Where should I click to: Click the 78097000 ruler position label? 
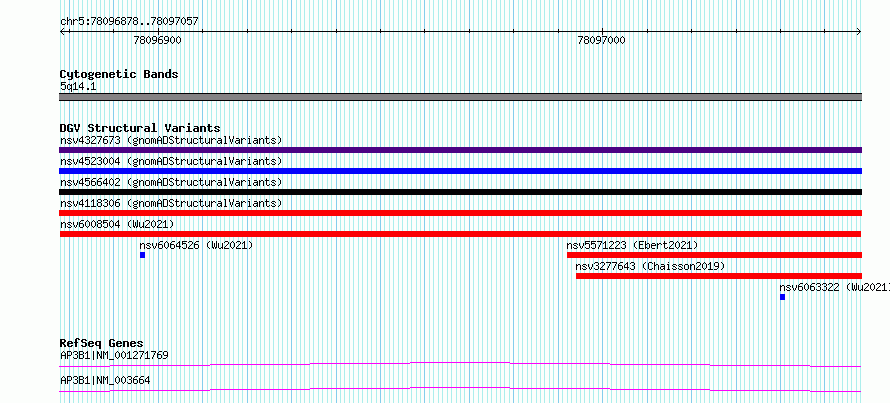coord(602,40)
